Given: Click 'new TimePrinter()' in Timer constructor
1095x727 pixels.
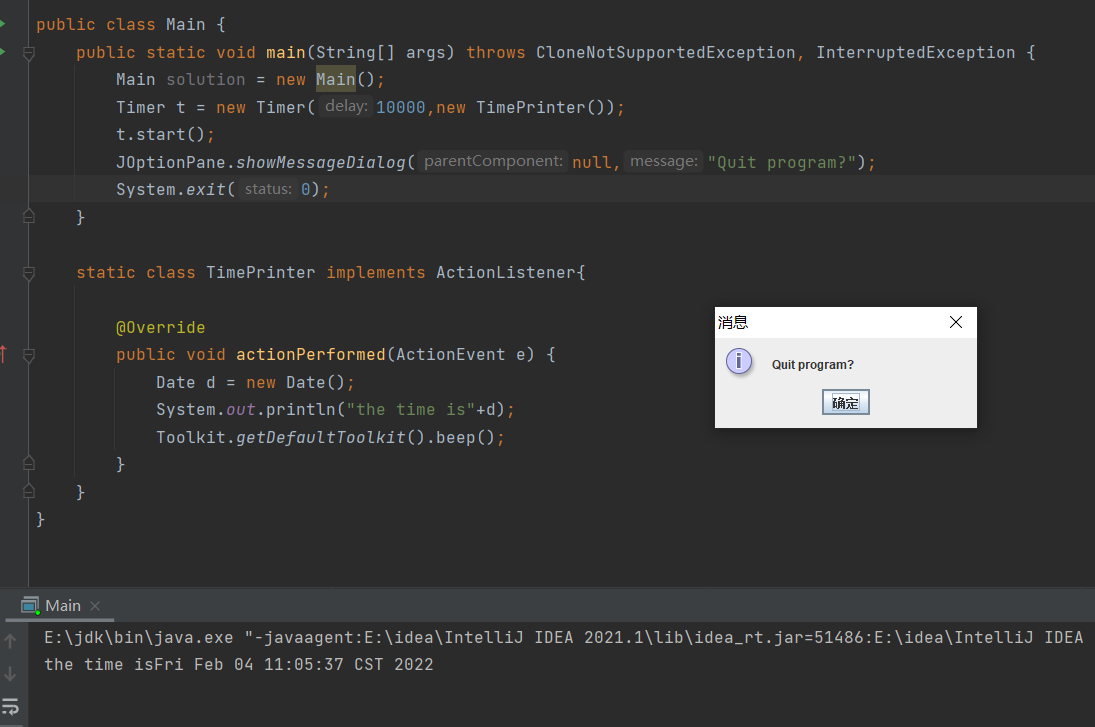Looking at the screenshot, I should [x=520, y=108].
